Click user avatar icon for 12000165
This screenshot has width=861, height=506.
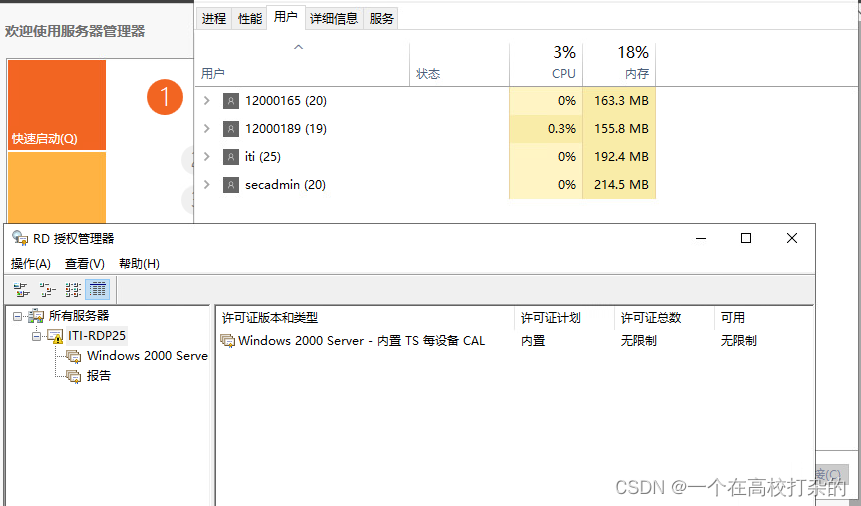[x=231, y=101]
